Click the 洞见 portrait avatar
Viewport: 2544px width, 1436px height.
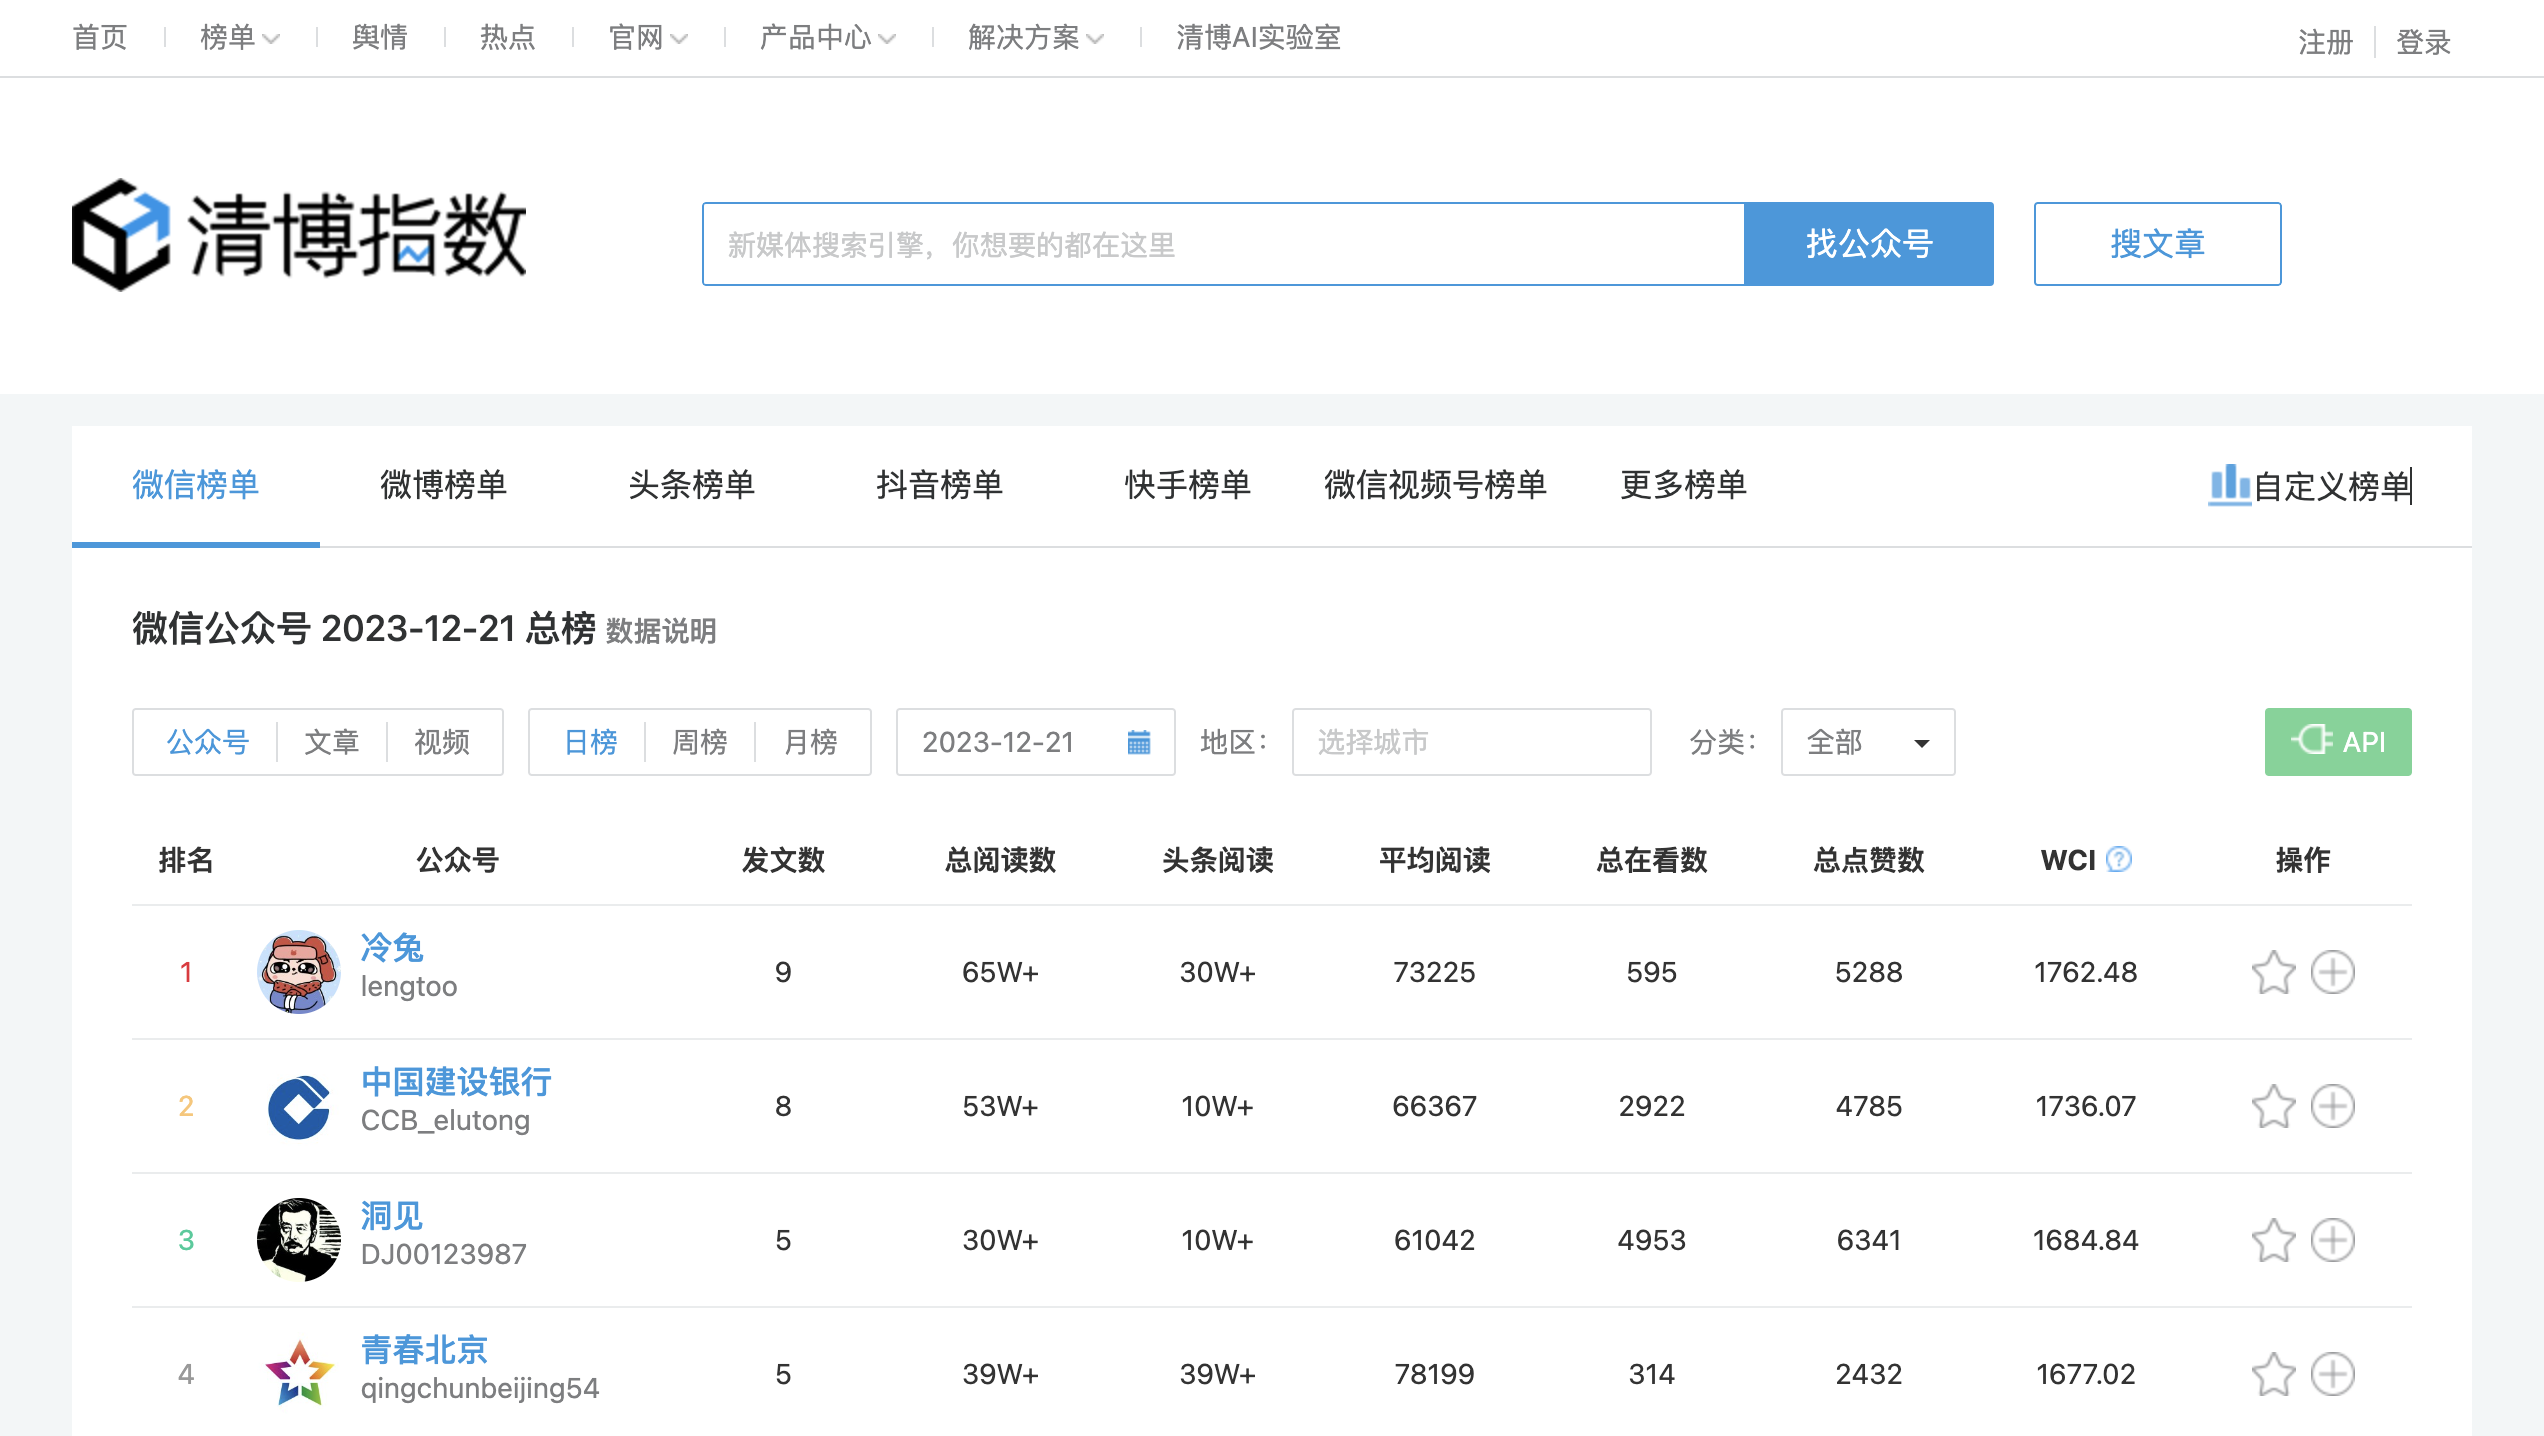tap(298, 1240)
